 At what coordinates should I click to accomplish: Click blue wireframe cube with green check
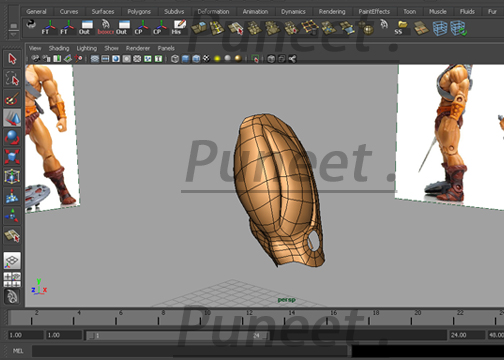[459, 28]
